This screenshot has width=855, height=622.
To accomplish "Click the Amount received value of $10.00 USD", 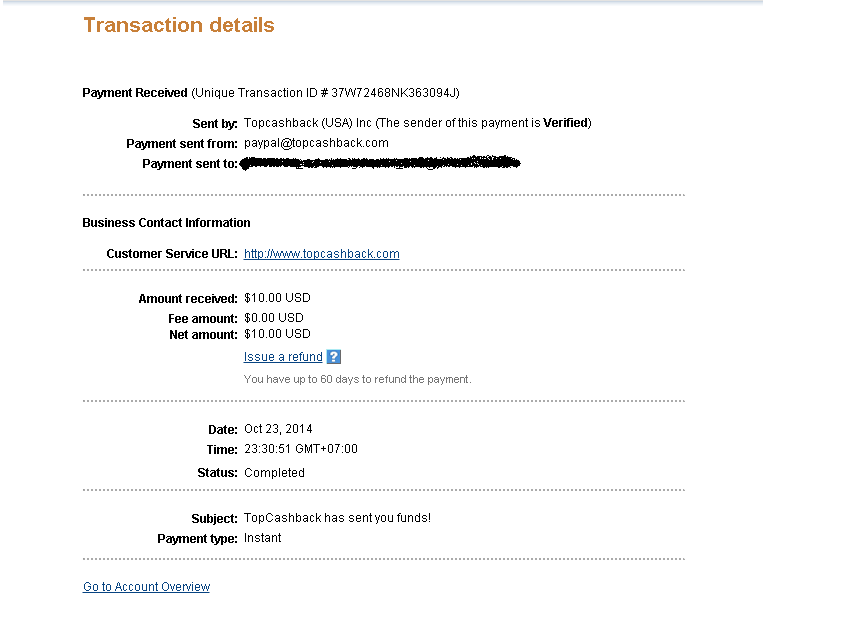I will point(277,298).
